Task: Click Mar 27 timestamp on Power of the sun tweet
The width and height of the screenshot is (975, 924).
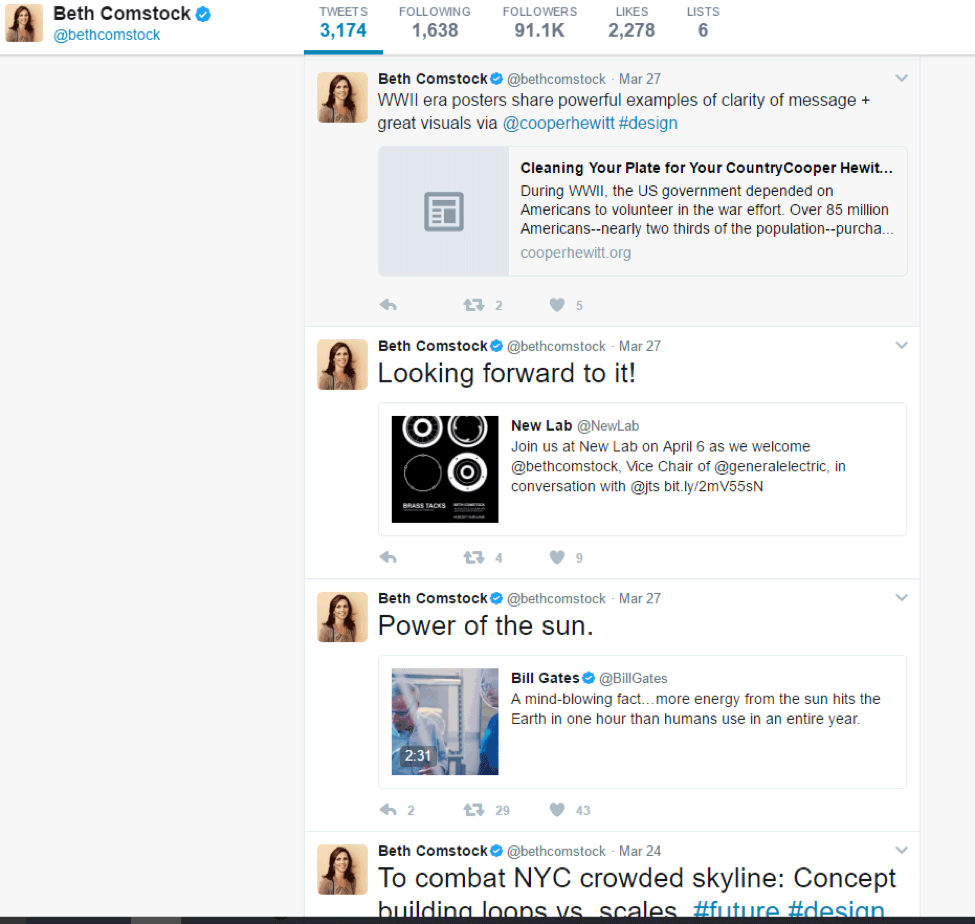Action: tap(640, 599)
